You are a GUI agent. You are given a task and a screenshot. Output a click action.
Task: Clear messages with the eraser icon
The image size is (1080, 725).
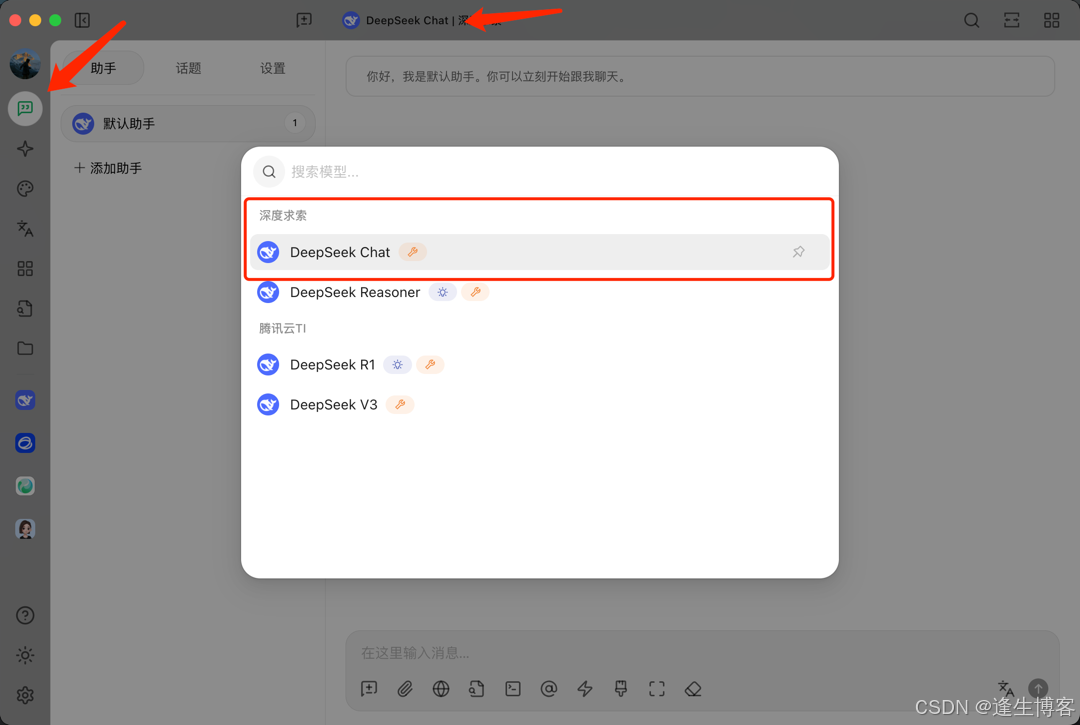click(x=693, y=689)
